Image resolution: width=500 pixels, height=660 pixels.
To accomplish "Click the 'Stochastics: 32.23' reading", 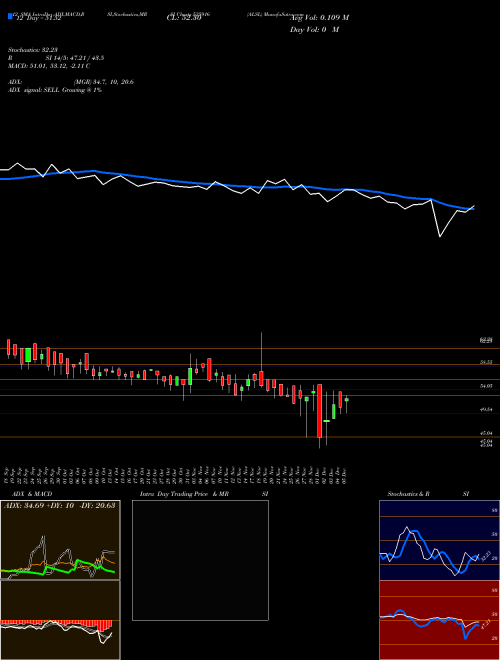I will click(32, 50).
